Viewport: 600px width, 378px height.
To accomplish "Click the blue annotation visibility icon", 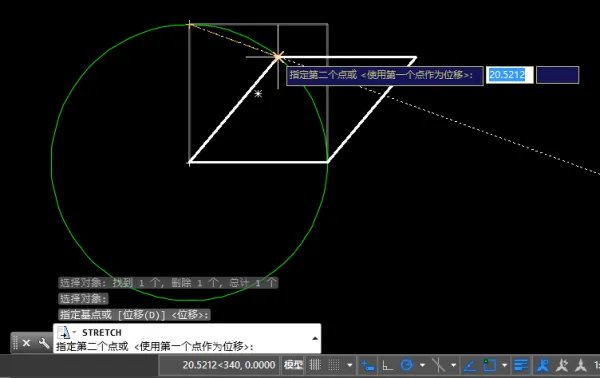I will point(543,365).
